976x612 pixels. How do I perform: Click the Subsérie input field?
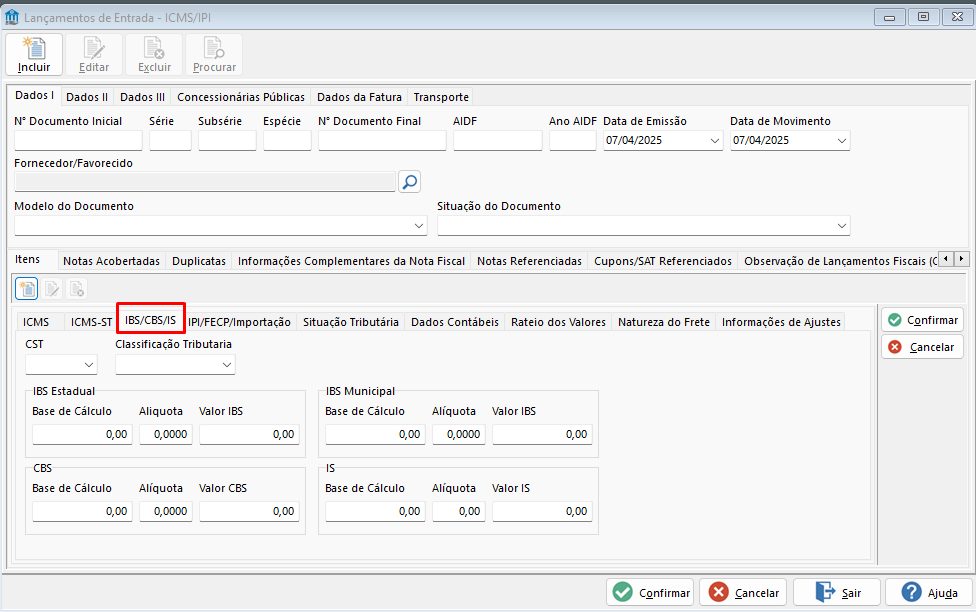pyautogui.click(x=227, y=141)
